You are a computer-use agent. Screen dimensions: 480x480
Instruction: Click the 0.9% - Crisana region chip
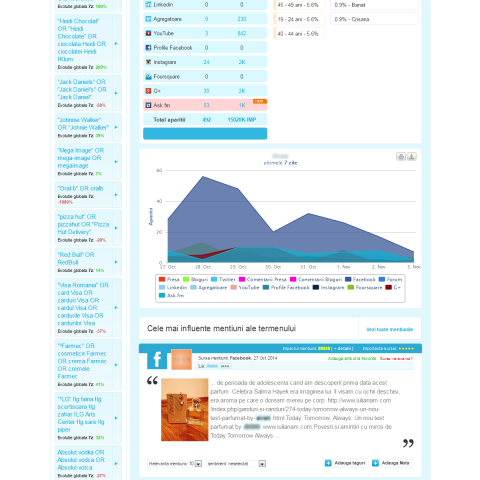click(374, 19)
